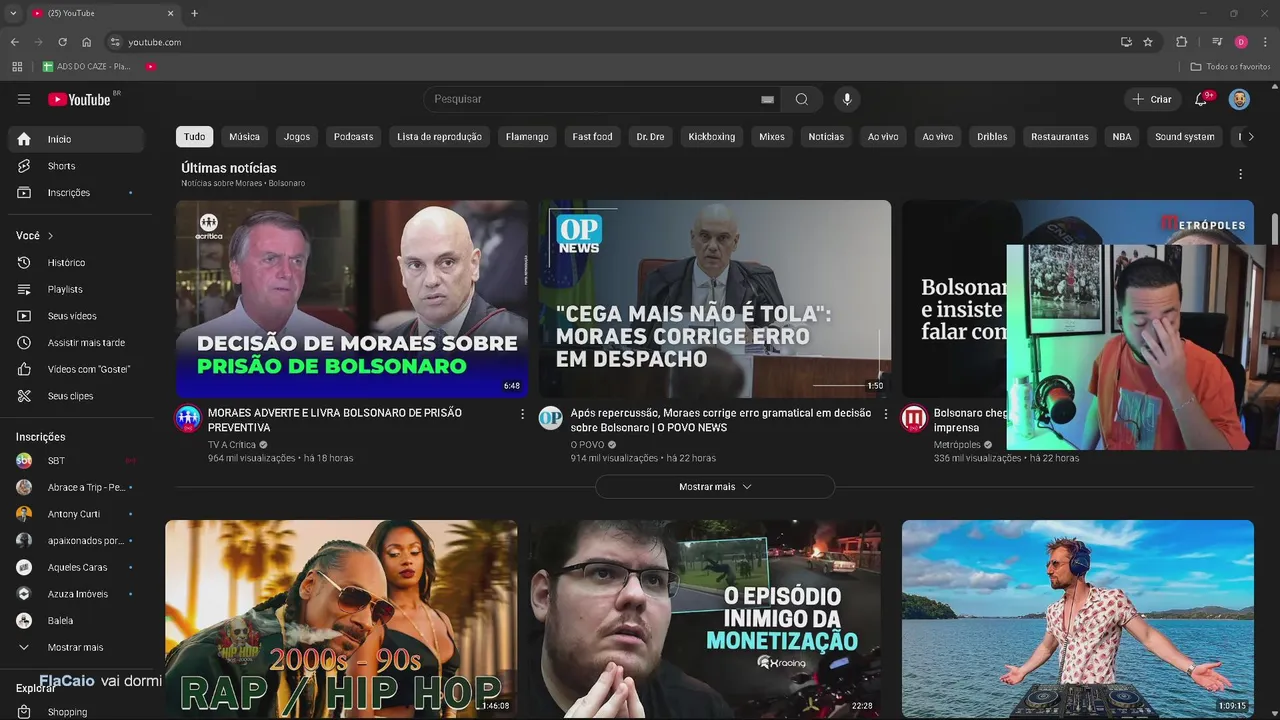
Task: Open Baleia channel subscription
Action: click(x=75, y=621)
